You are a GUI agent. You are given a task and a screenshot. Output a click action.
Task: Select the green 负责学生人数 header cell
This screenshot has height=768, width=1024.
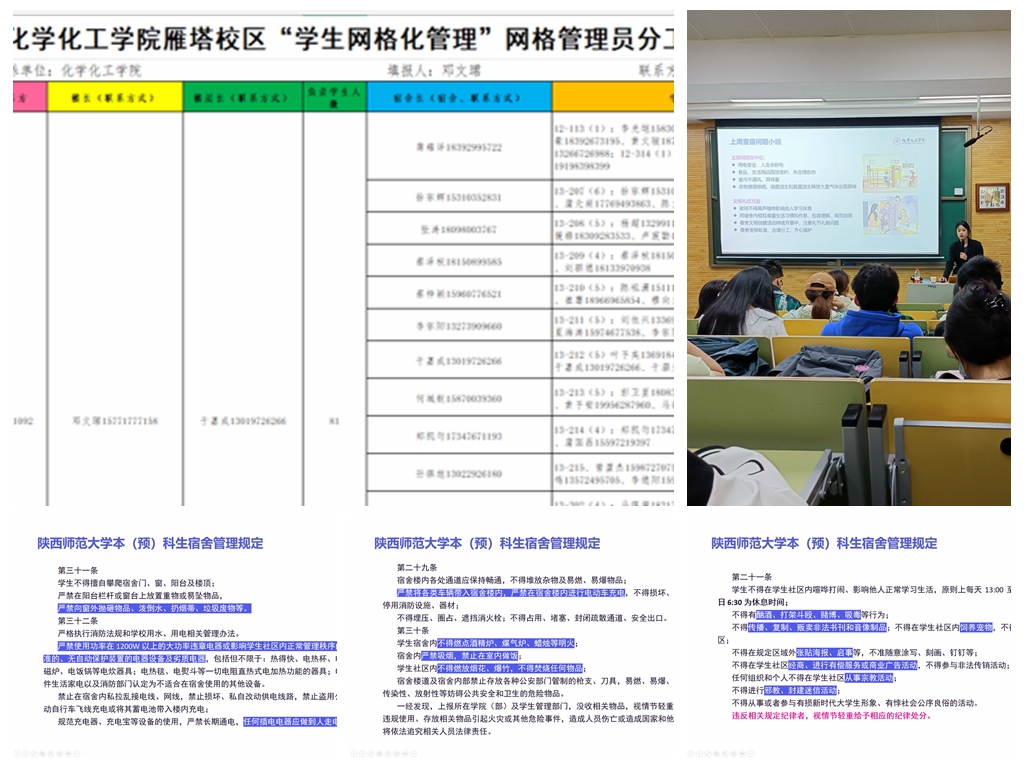pos(334,97)
